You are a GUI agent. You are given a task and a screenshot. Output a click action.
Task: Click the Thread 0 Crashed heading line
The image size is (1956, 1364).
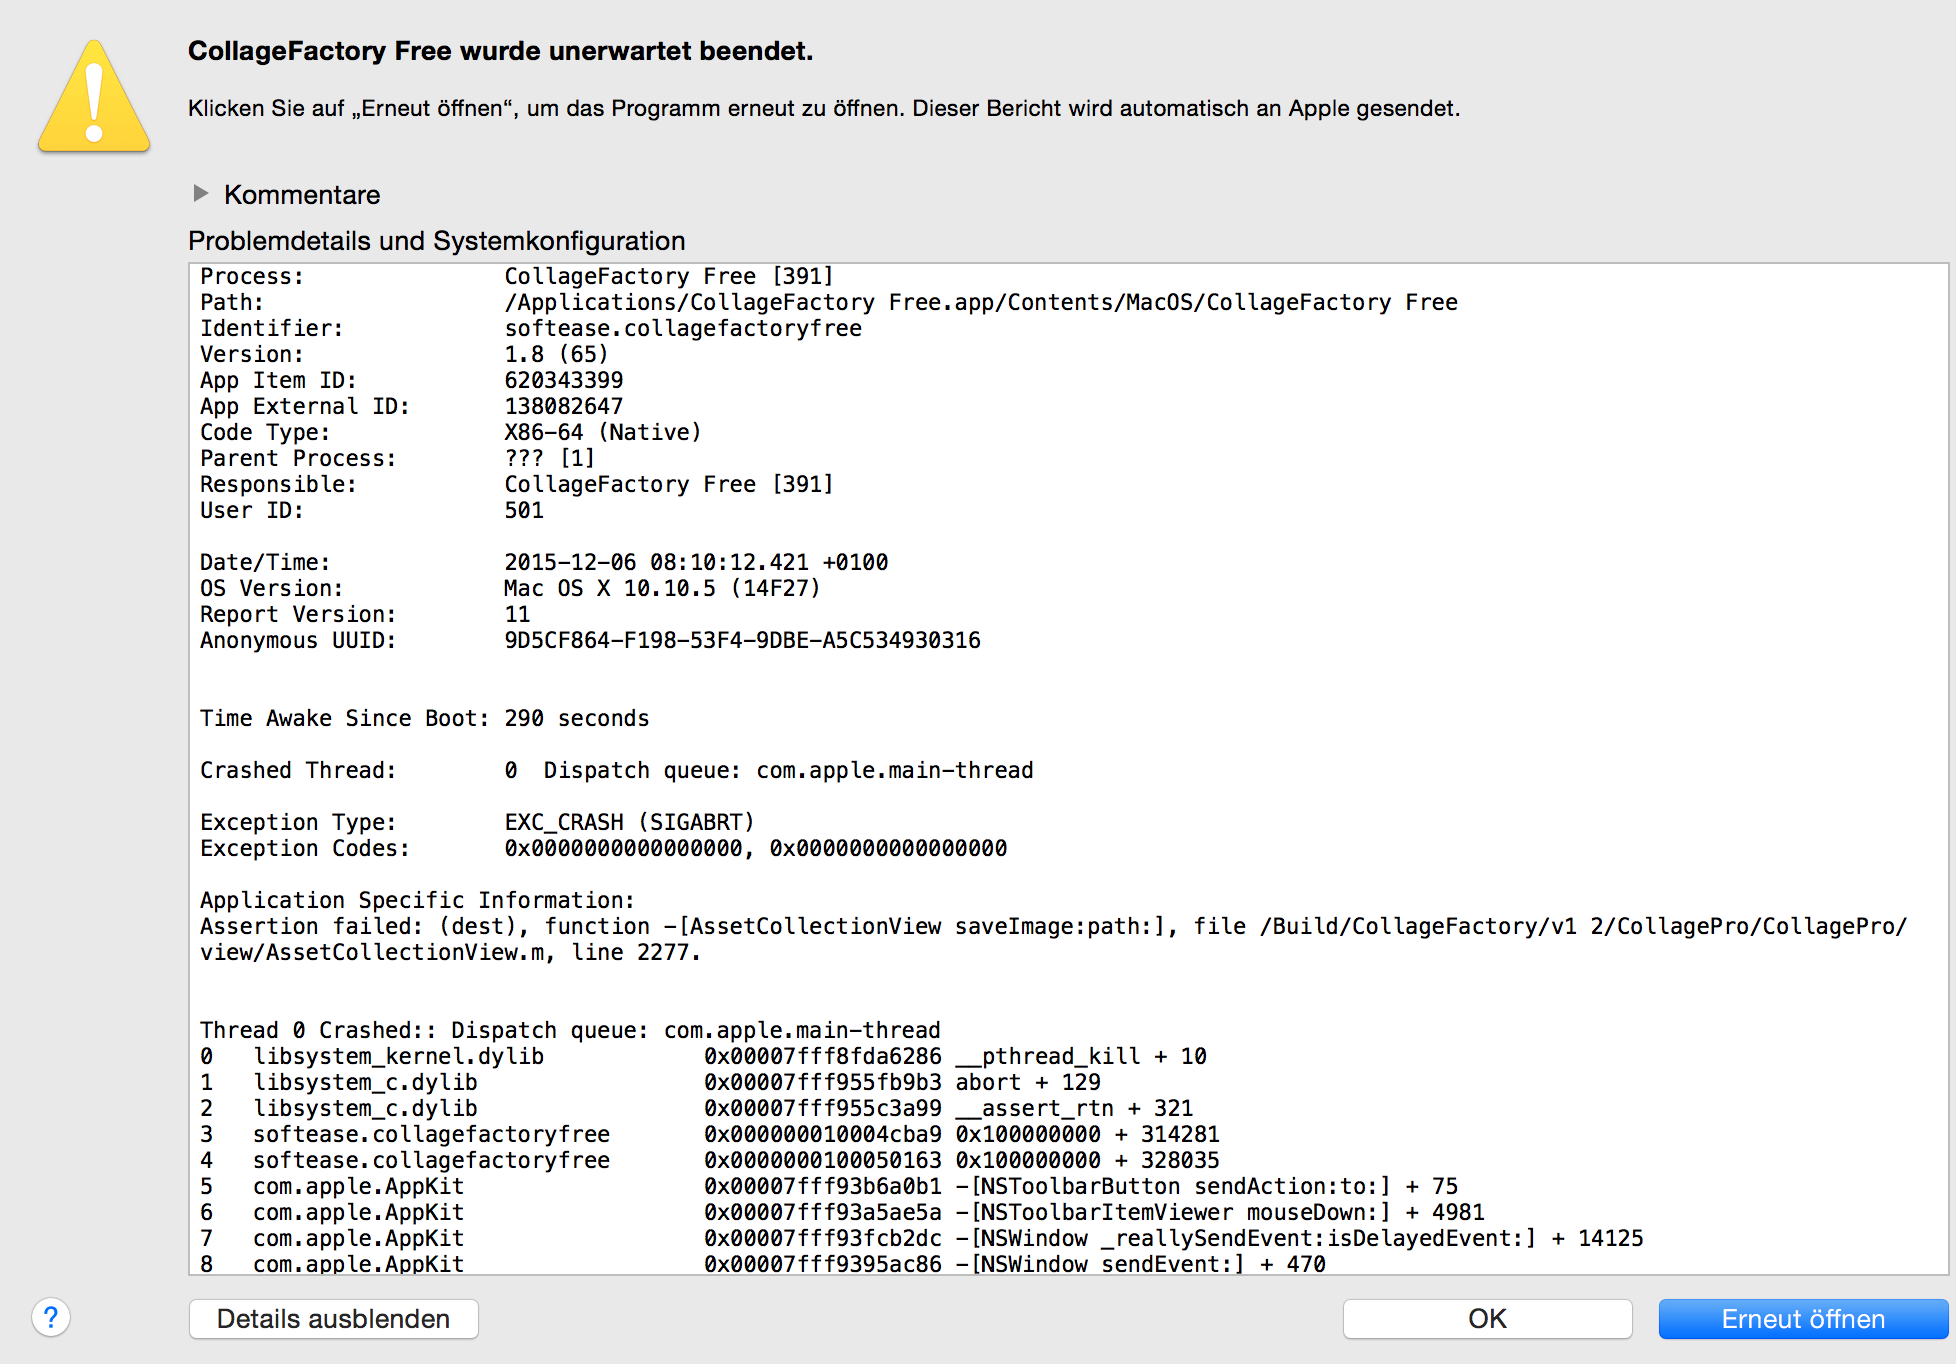570,1030
